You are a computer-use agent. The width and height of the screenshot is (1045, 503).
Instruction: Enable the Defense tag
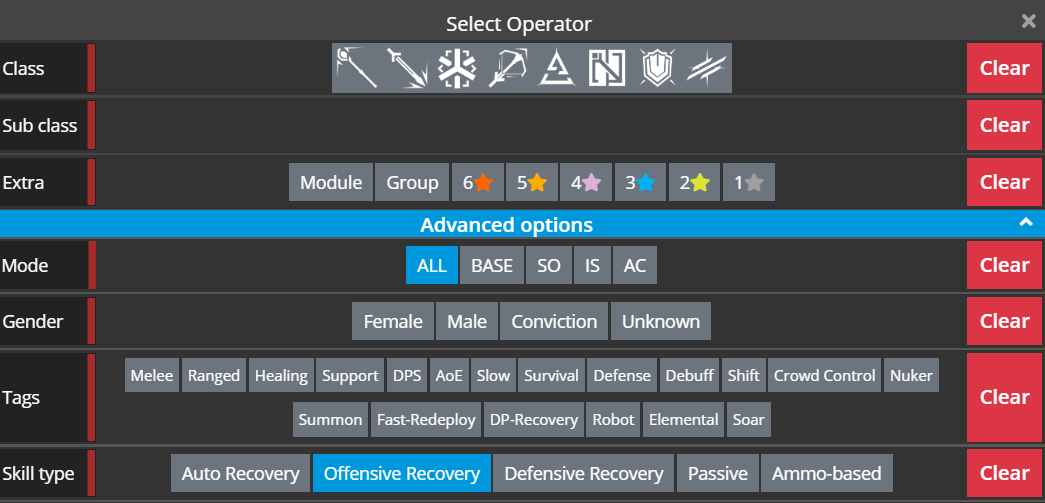(x=622, y=375)
